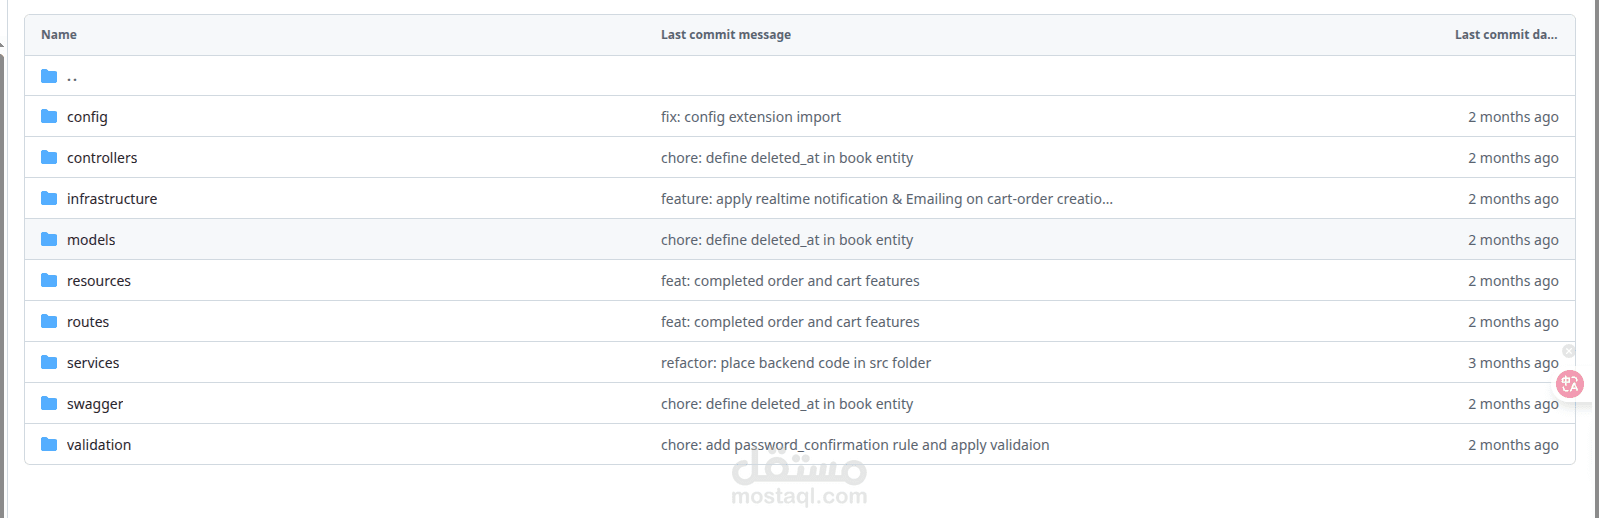Click the routes folder icon

point(49,321)
